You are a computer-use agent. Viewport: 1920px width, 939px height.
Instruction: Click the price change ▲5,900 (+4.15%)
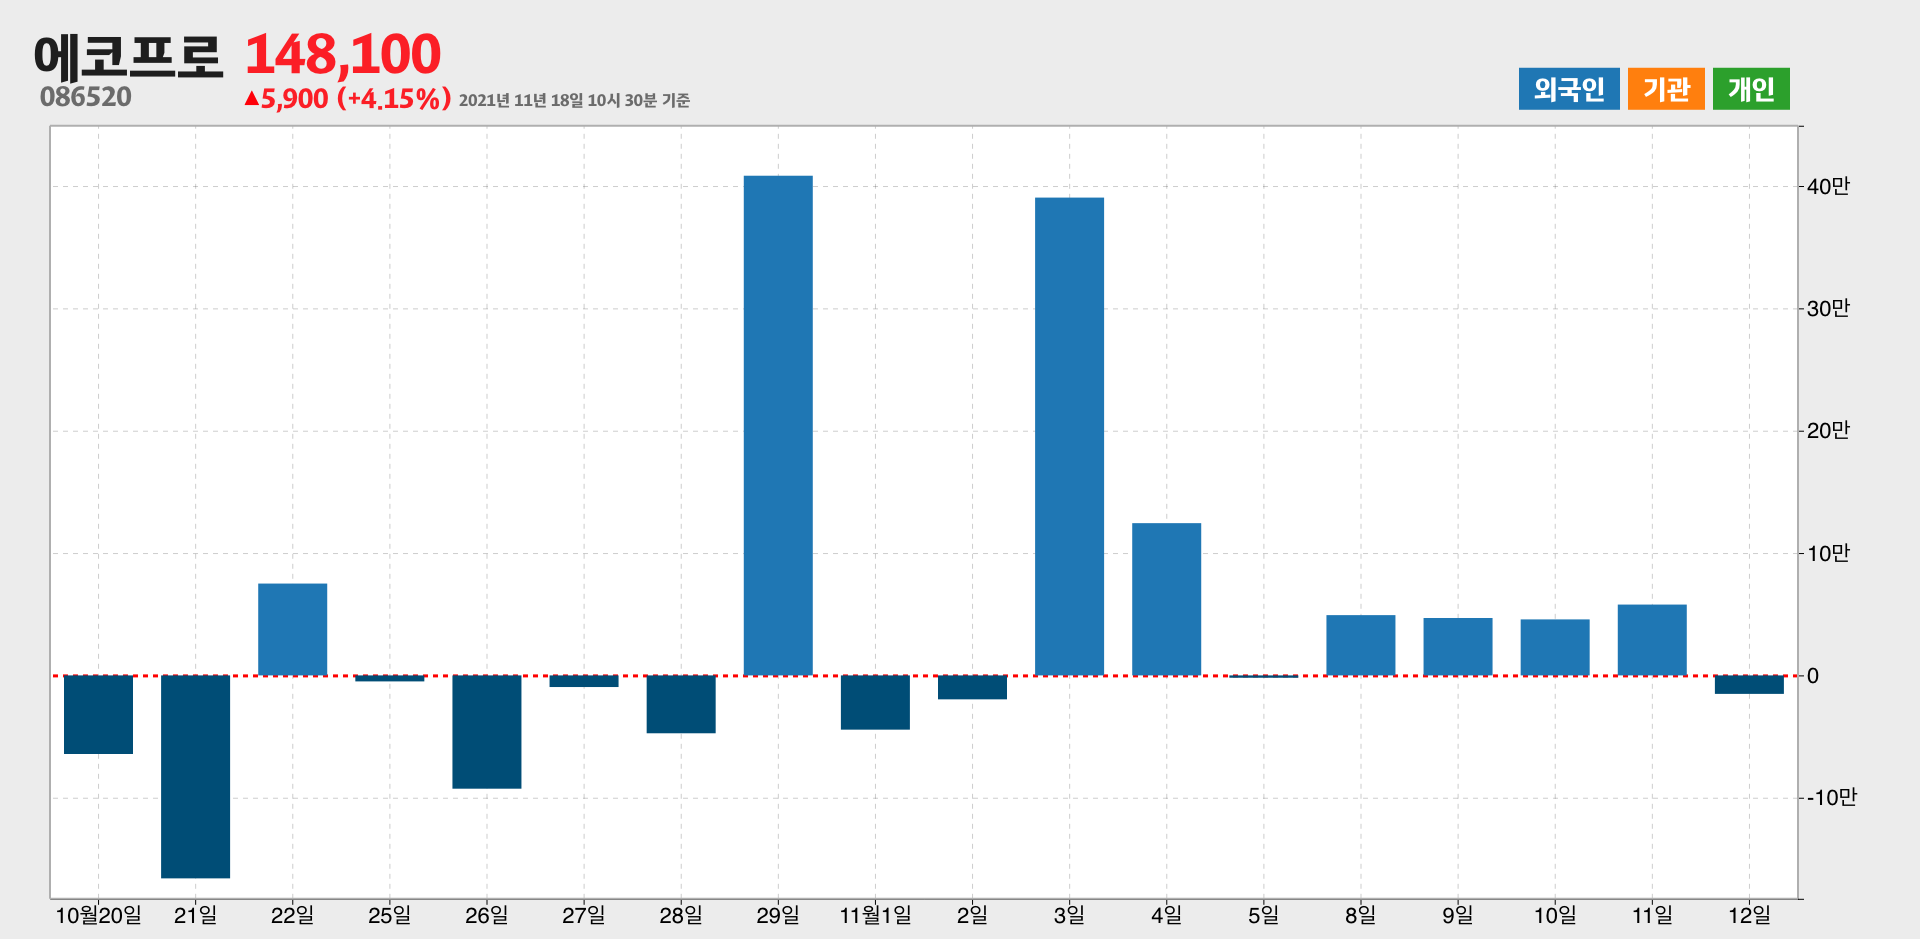click(347, 99)
